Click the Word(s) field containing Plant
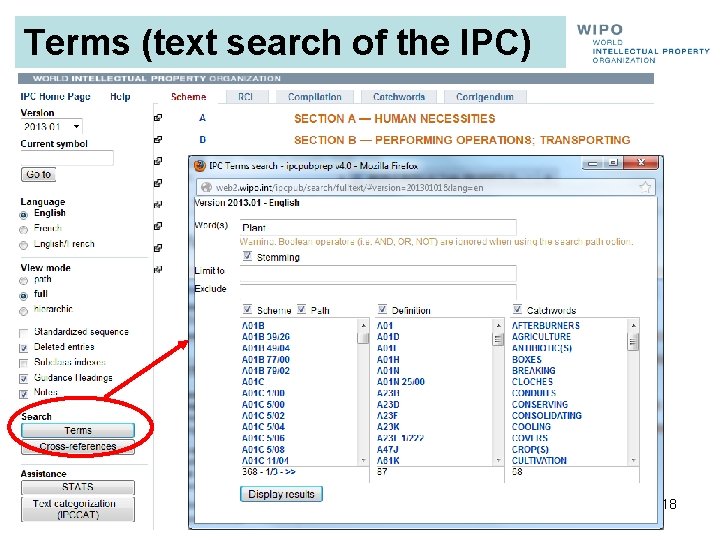 click(x=378, y=227)
